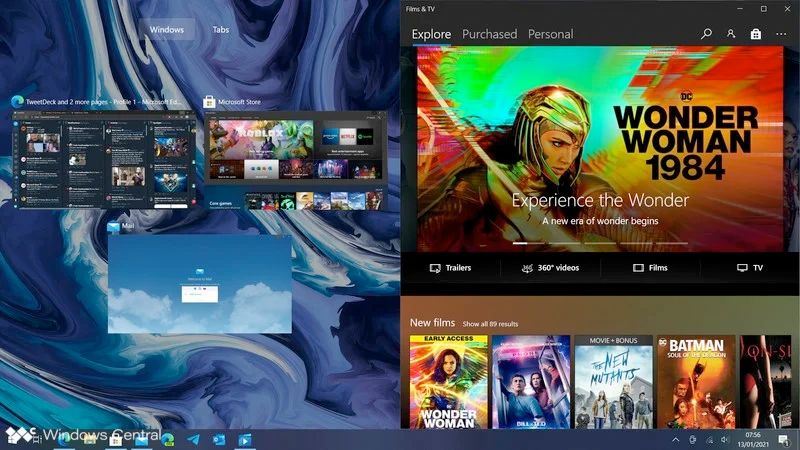The image size is (800, 450).
Task: Expand the system tray hidden icons chevron
Action: click(676, 439)
